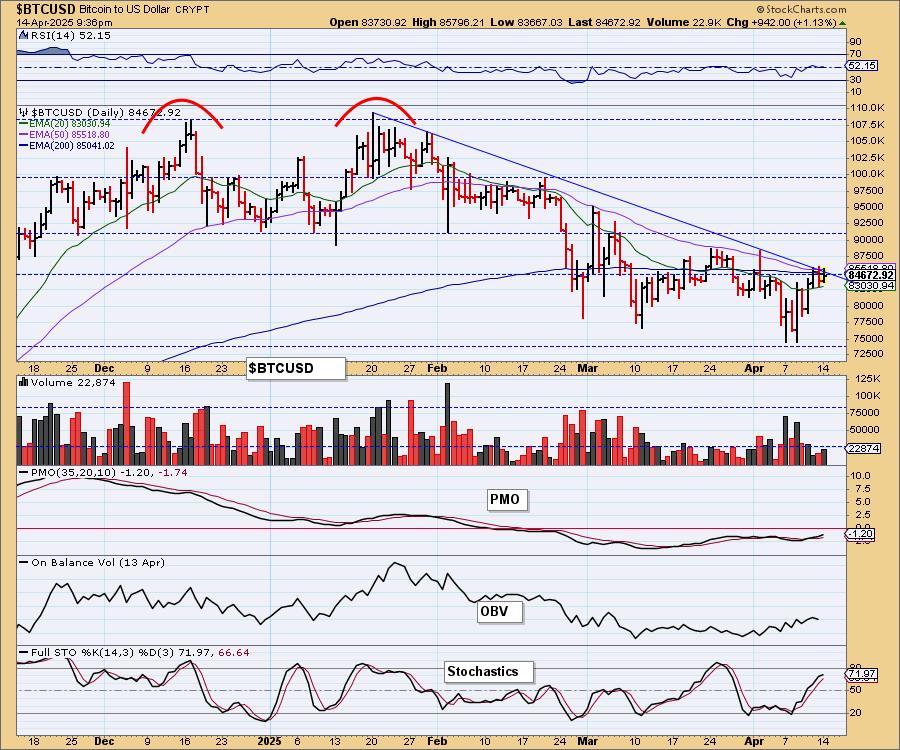Click the PMO annotation box
The image size is (900, 750).
pyautogui.click(x=505, y=499)
